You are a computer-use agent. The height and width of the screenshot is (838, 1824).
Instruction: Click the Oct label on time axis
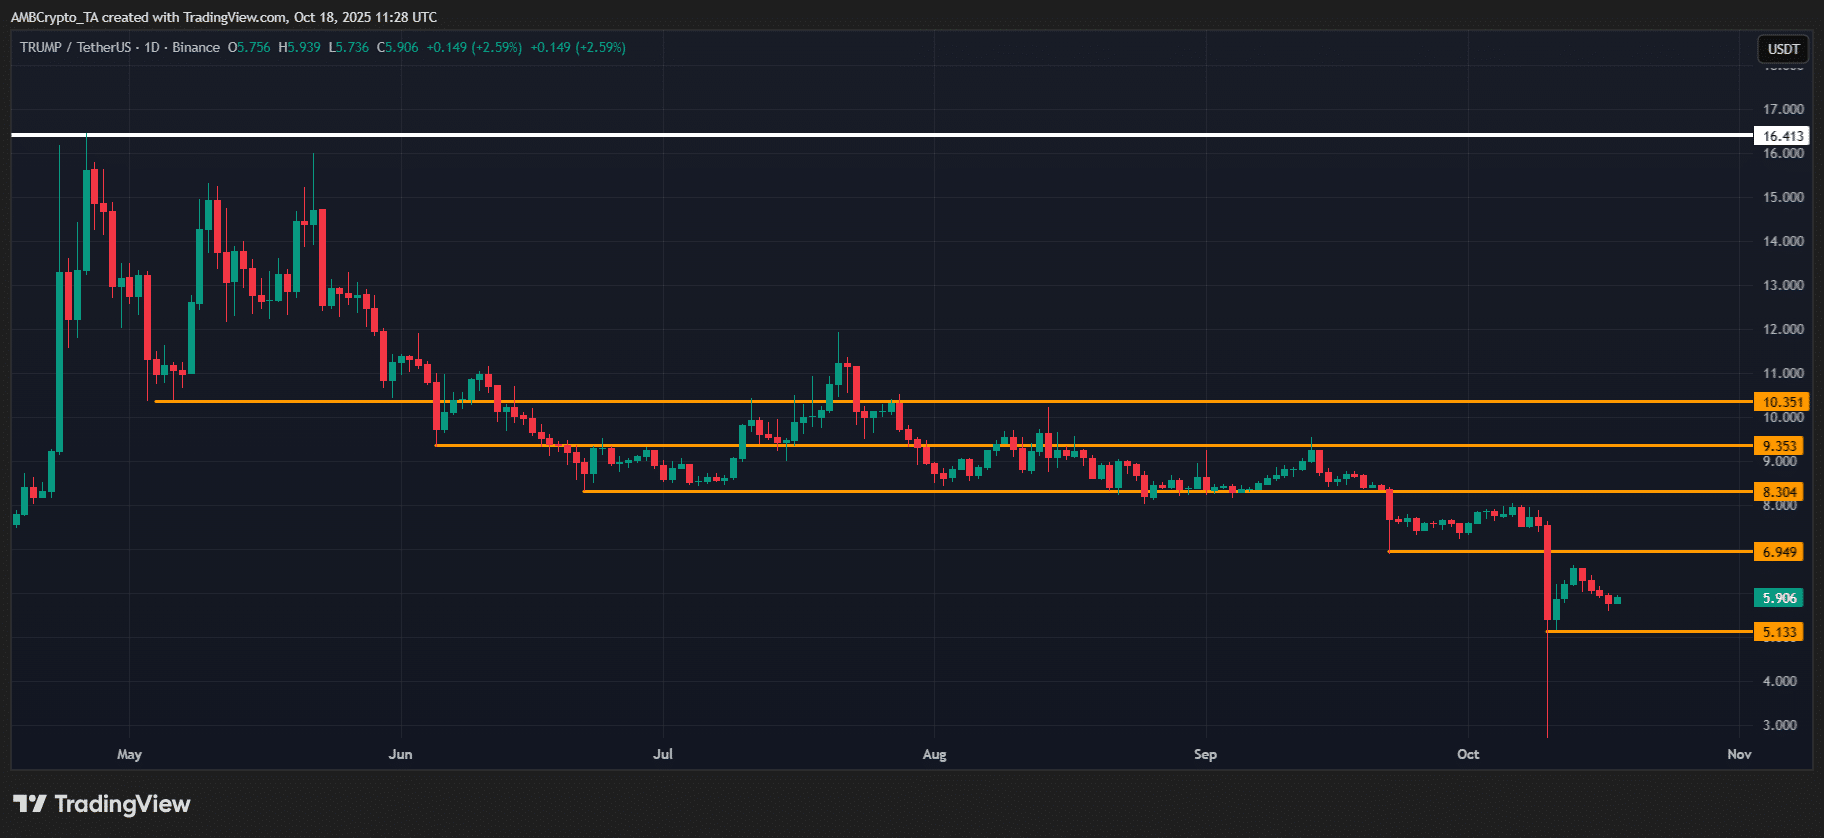click(x=1468, y=754)
